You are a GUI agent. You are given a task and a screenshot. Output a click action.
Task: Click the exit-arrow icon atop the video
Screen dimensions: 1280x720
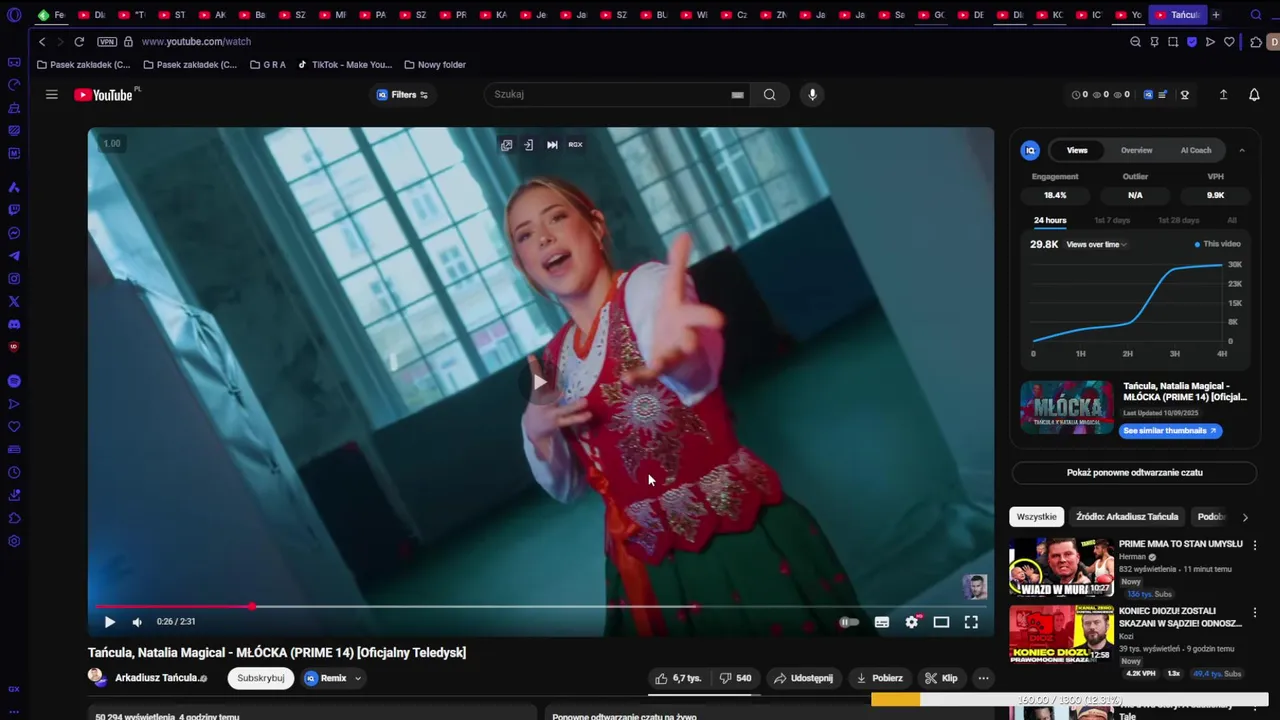tap(529, 145)
